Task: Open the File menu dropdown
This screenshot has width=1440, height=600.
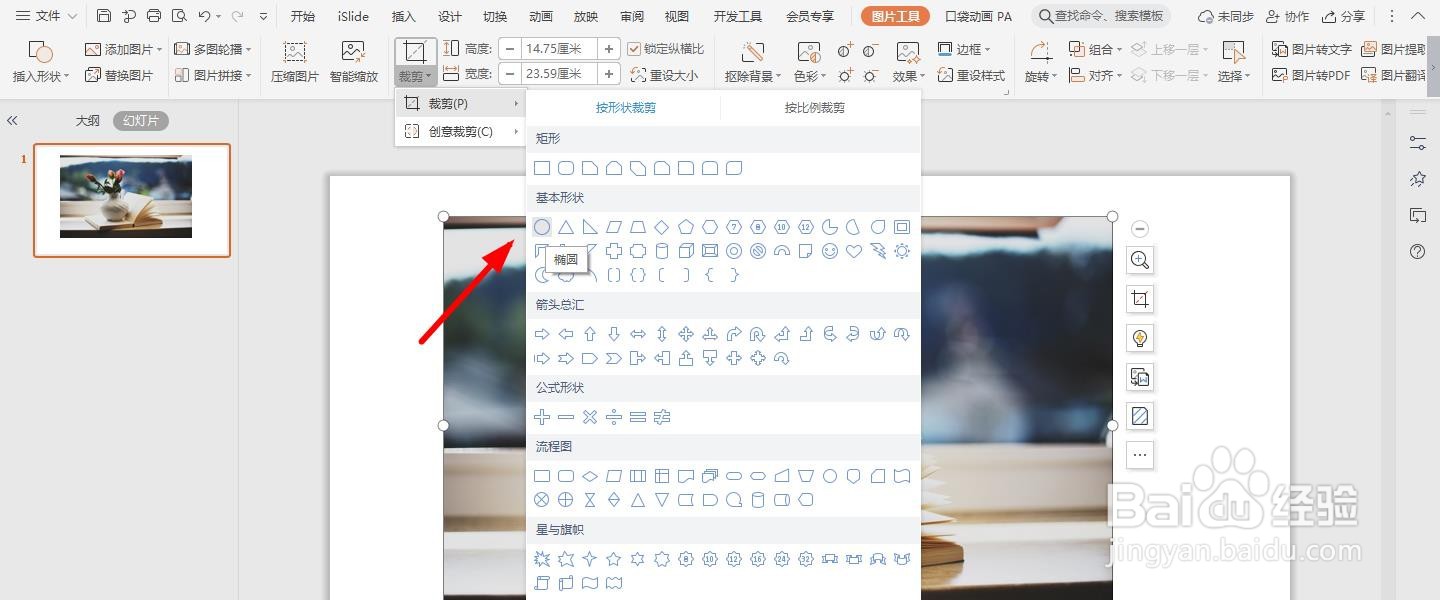Action: [x=46, y=16]
